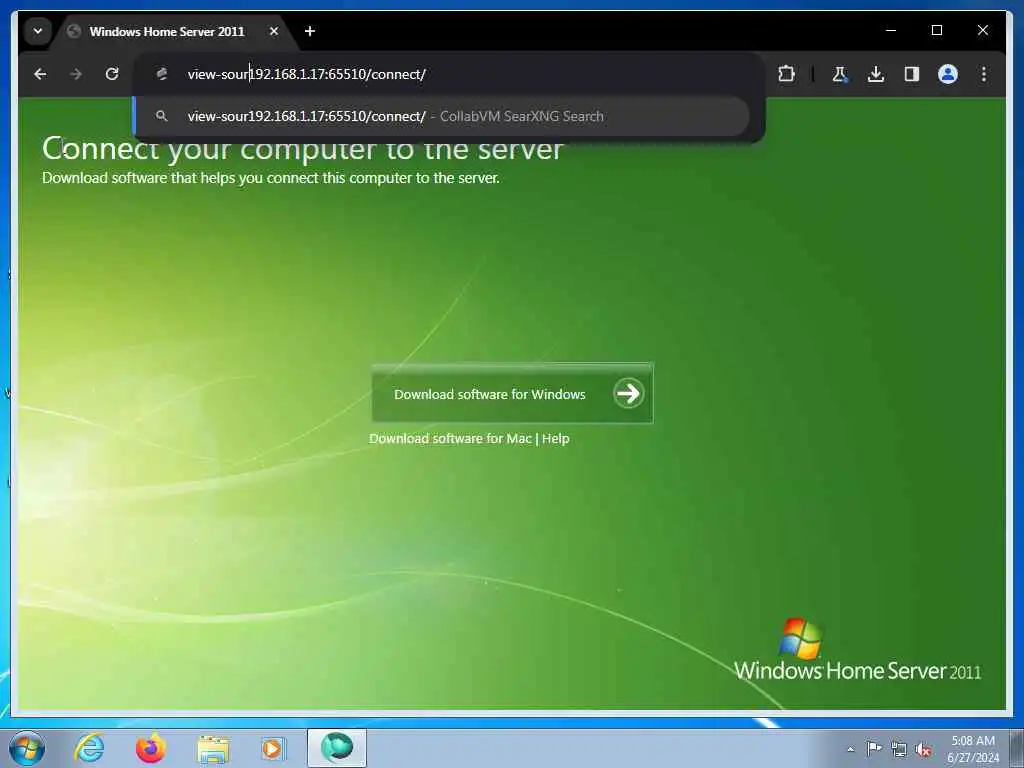Click the muted volume tray icon

tap(923, 749)
